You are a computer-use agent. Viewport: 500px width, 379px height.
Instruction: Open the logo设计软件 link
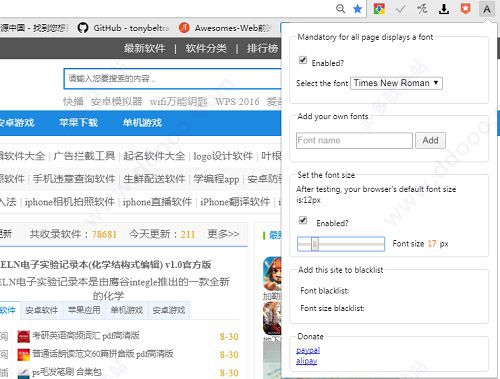click(x=223, y=156)
